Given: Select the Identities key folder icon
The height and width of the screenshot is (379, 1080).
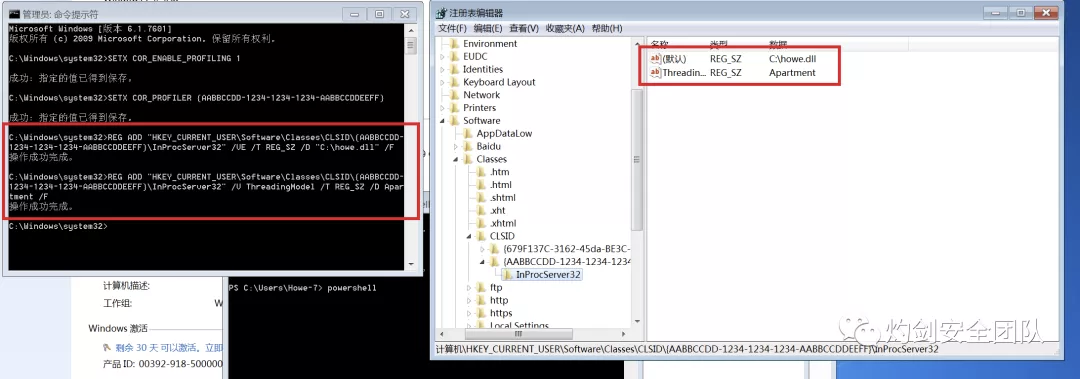Looking at the screenshot, I should click(x=455, y=70).
